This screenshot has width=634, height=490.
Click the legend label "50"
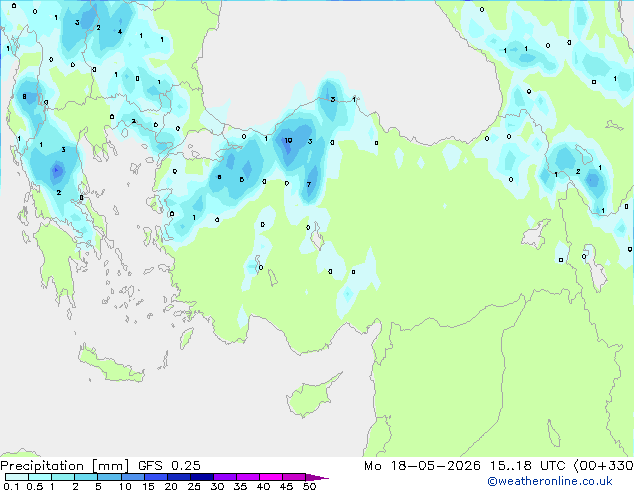[x=310, y=486]
